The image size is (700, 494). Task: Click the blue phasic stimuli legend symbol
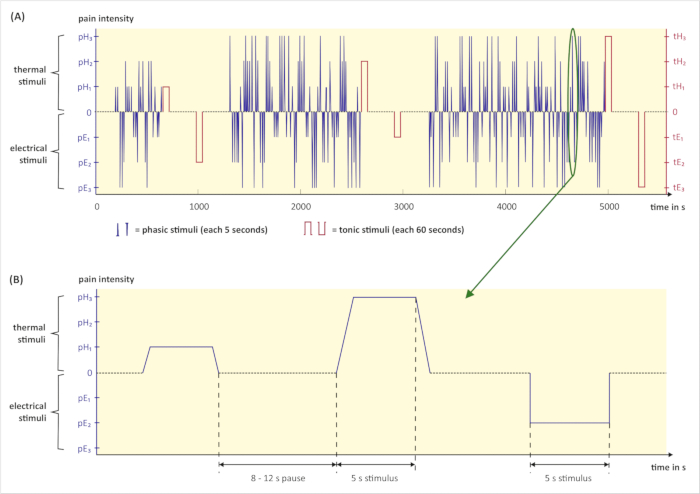point(122,229)
